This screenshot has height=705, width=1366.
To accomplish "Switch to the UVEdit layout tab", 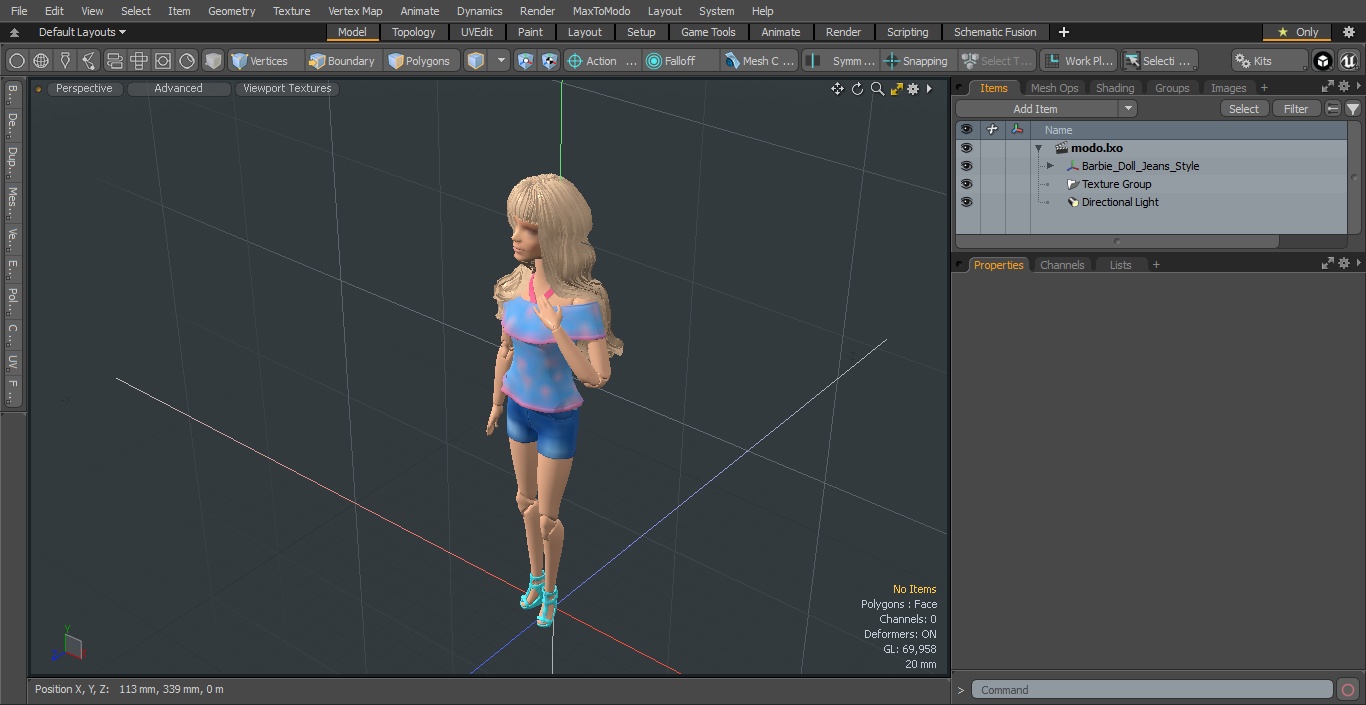I will pyautogui.click(x=477, y=32).
